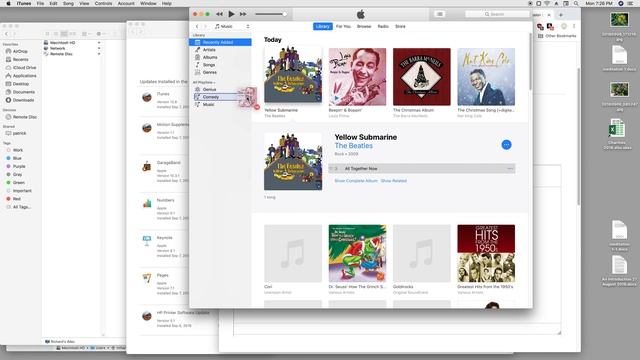Open The Christmas Album cover
This screenshot has width=640, height=360.
[x=422, y=77]
